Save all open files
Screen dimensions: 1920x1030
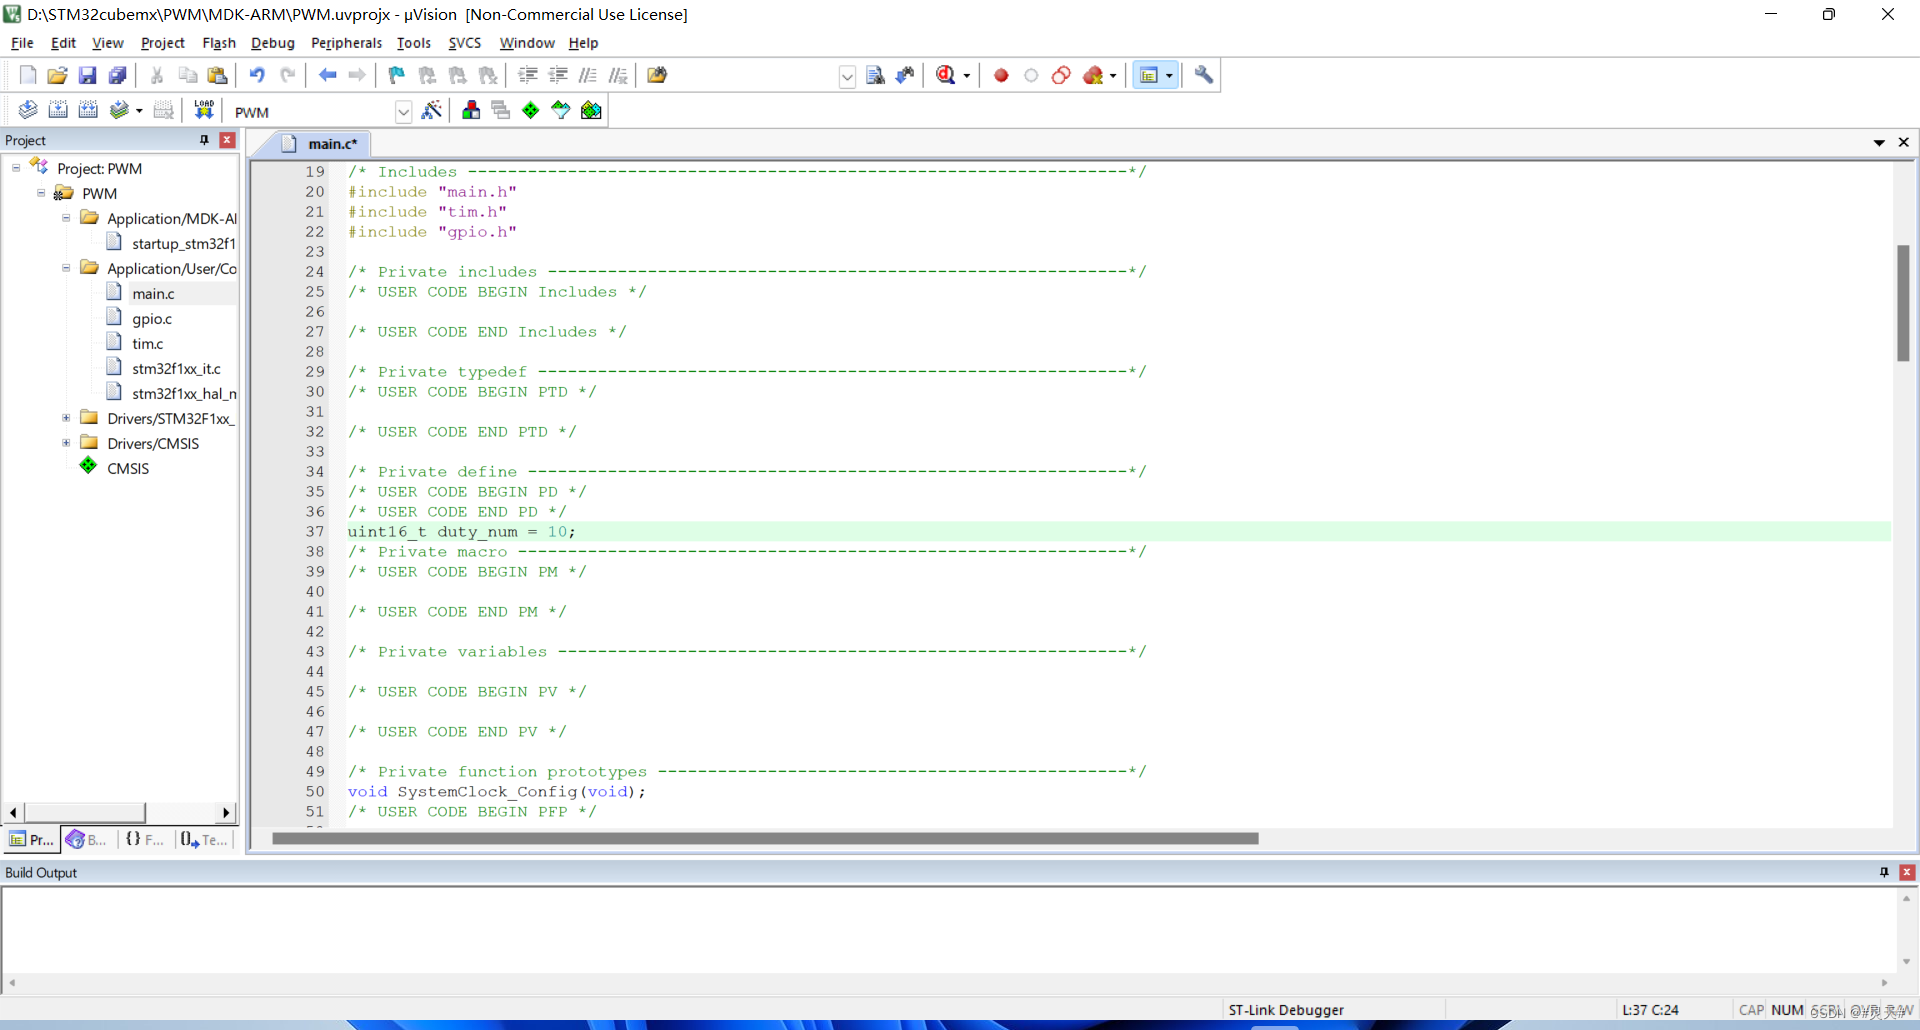(117, 75)
